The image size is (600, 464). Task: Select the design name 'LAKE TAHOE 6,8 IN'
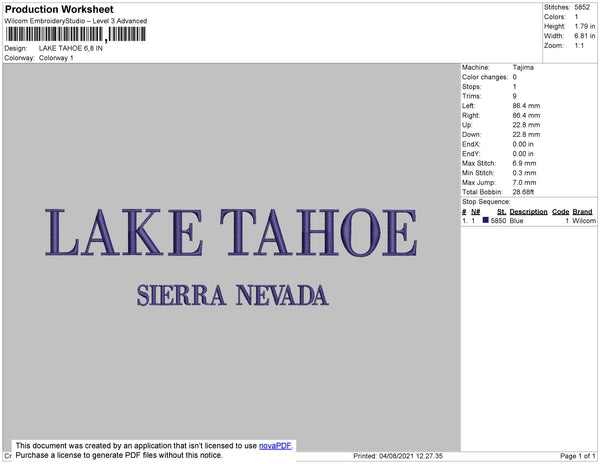[71, 48]
